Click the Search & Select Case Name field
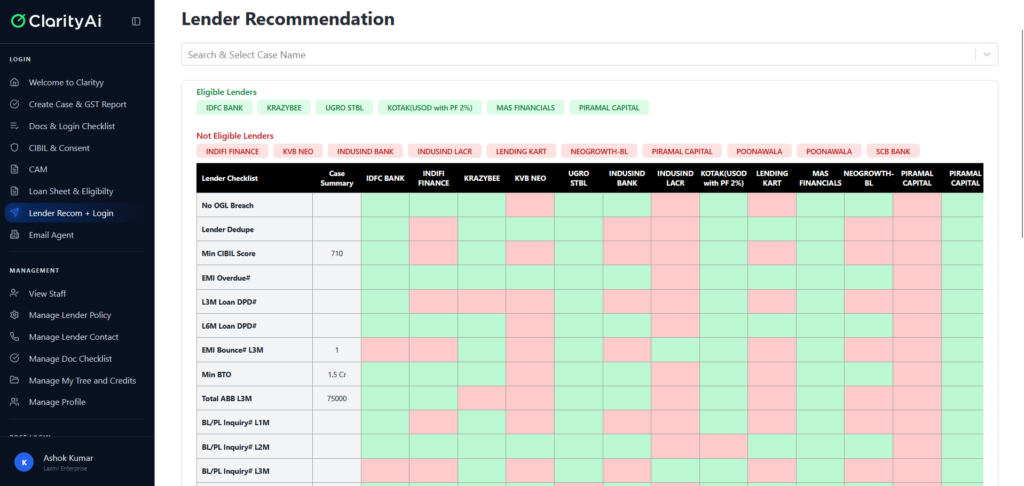This screenshot has width=1024, height=486. 577,55
